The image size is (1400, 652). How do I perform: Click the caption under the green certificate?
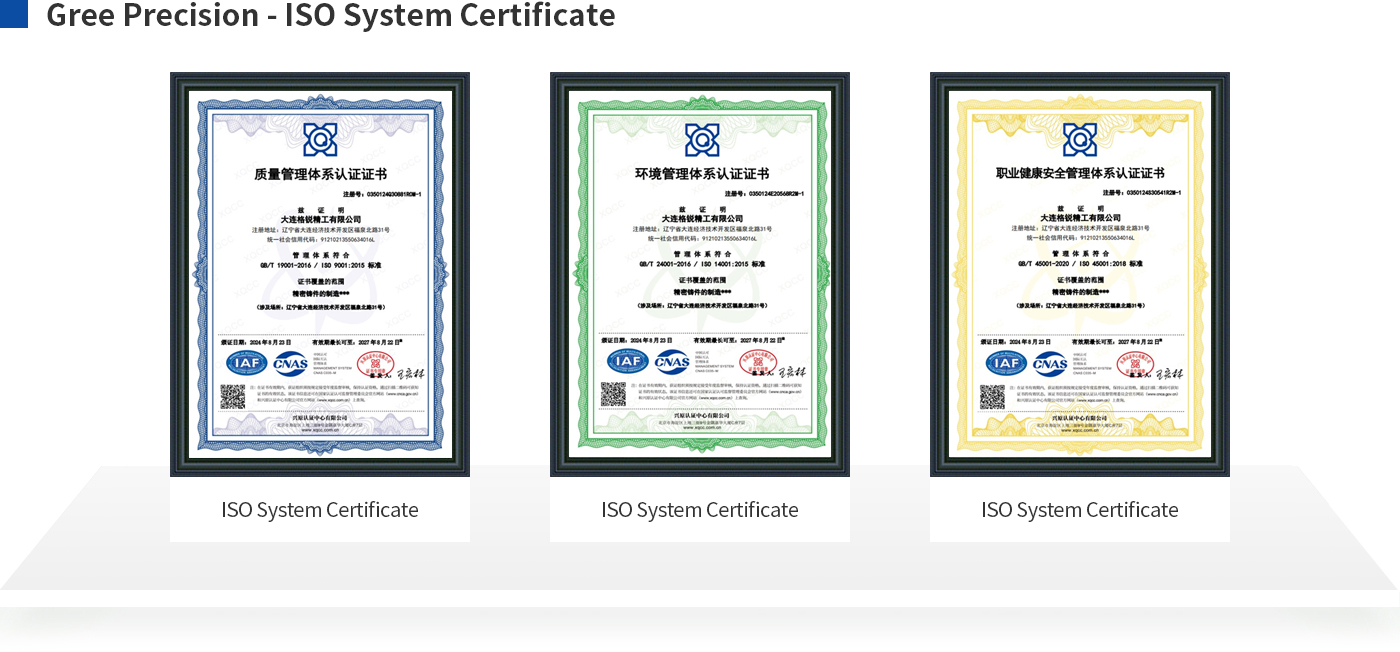700,510
